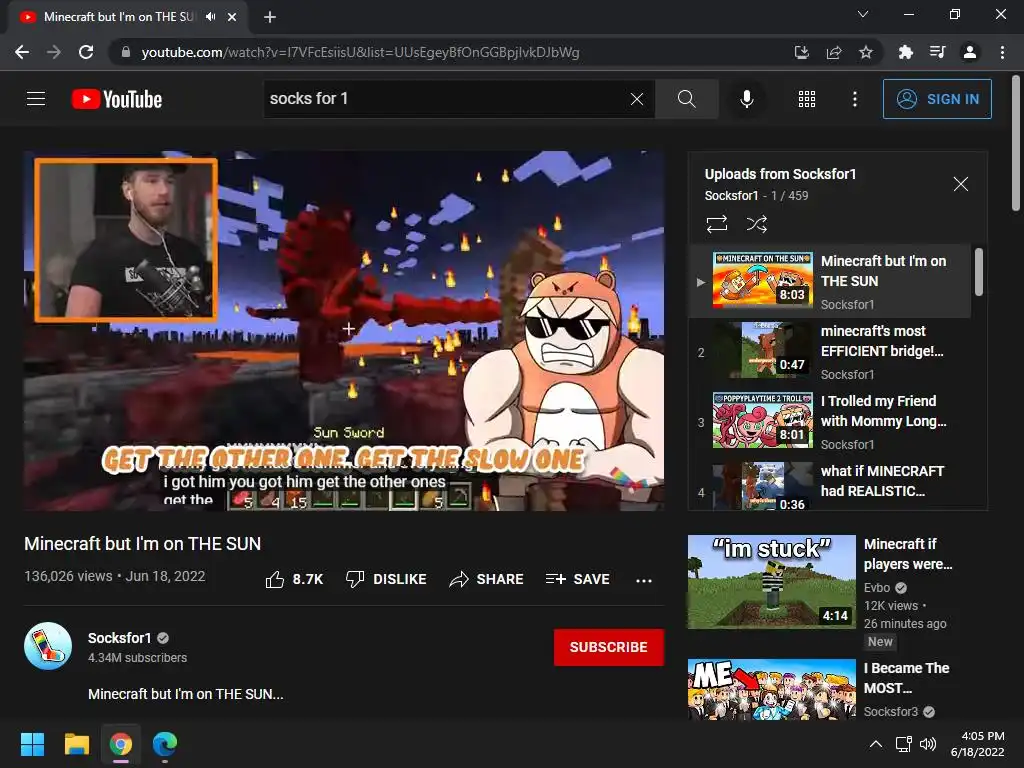
Task: Play 'what if MINECRAFT had REALISTIC' playlist video
Action: 829,485
